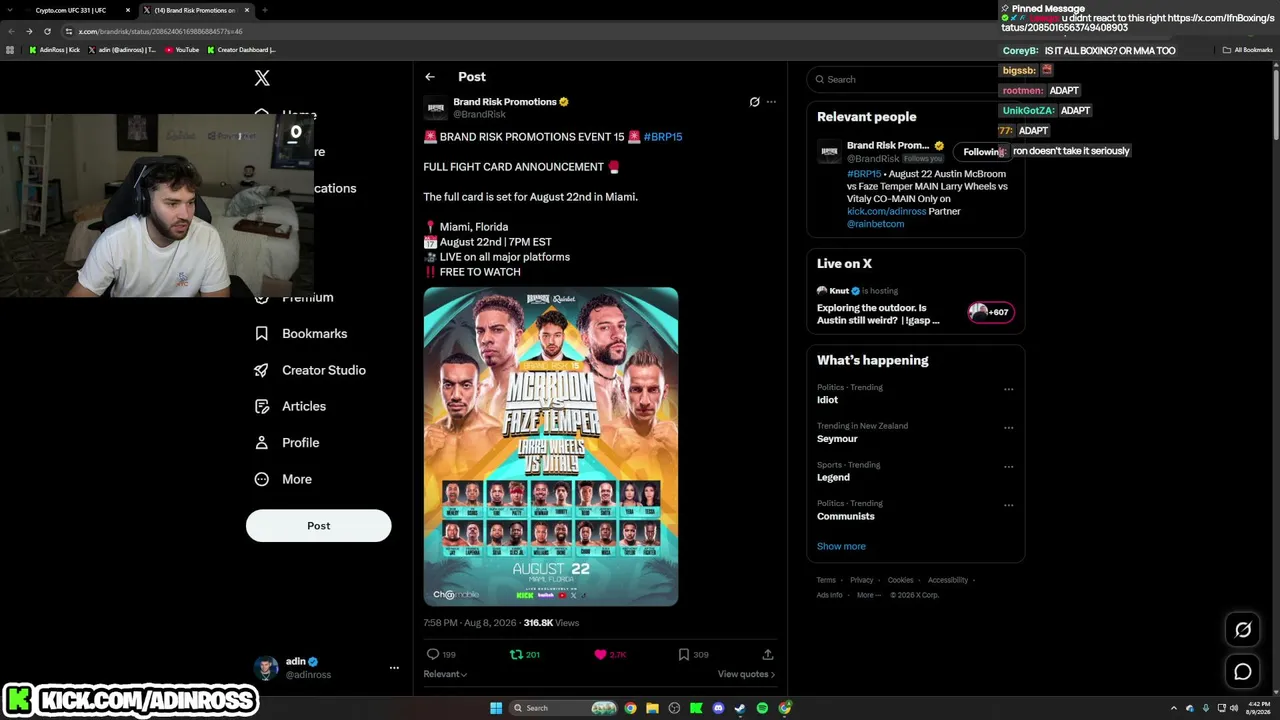The image size is (1280, 720).
Task: Open the Bookmarks sidebar item
Action: click(x=302, y=334)
